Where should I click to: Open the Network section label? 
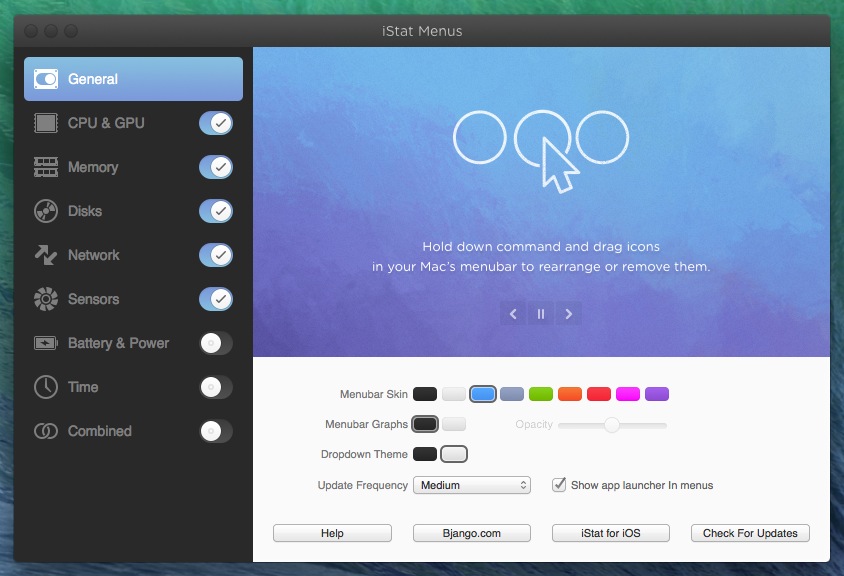[x=94, y=255]
